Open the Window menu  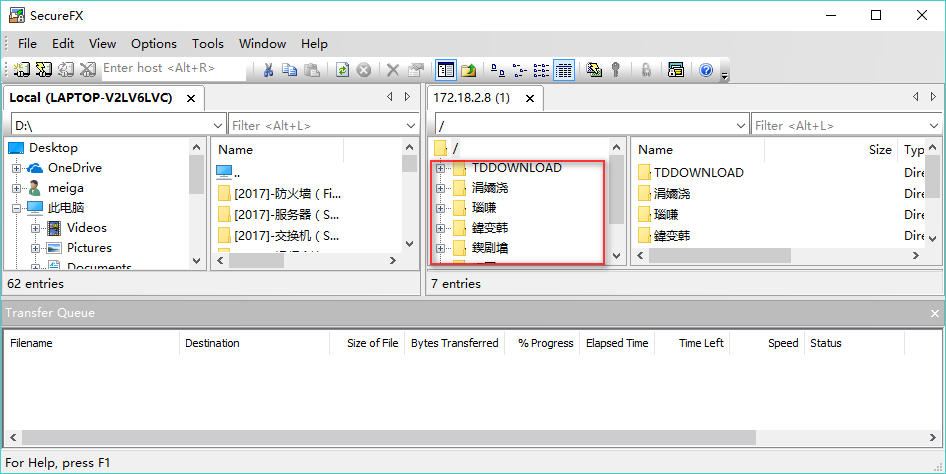point(262,43)
